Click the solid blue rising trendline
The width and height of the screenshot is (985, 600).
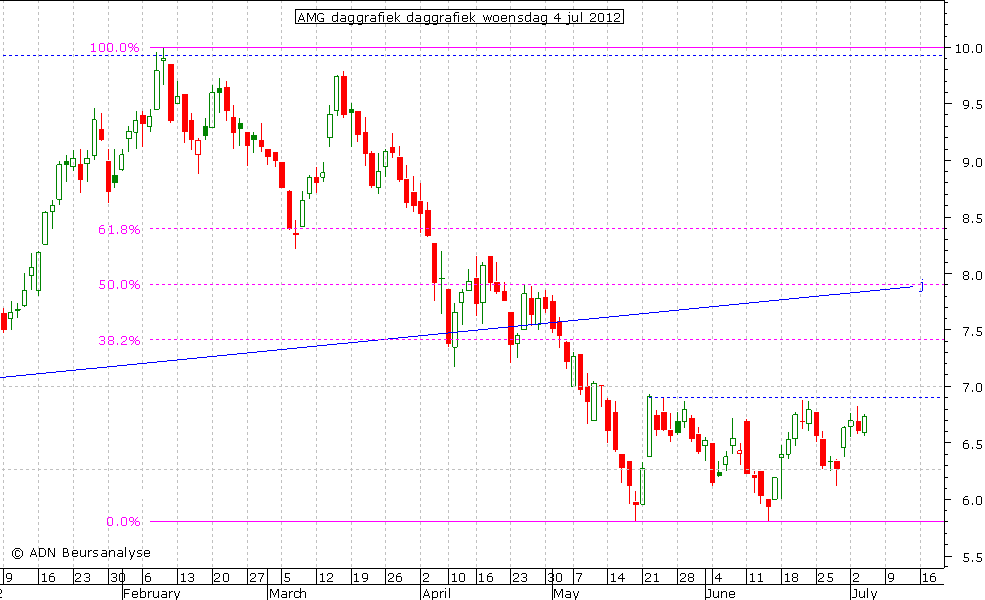457,332
